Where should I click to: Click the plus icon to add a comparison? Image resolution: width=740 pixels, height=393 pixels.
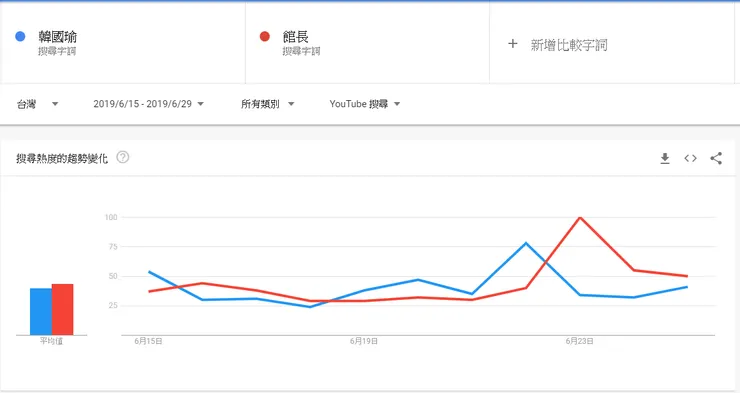coord(513,44)
